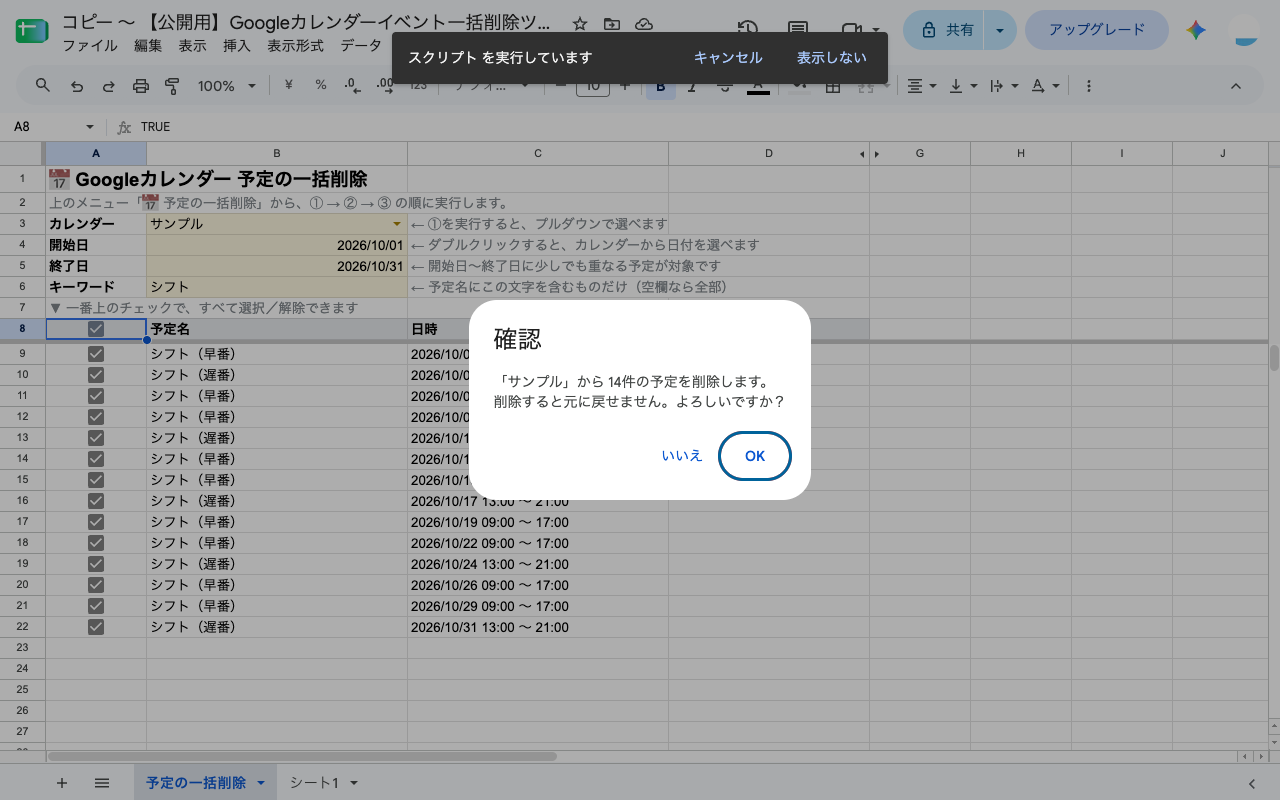The height and width of the screenshot is (800, 1280).
Task: Undo the last action
Action: (77, 86)
